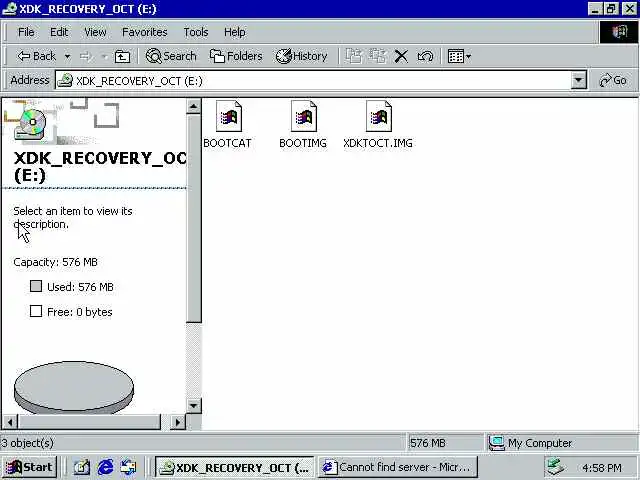The width and height of the screenshot is (640, 480).
Task: Open the File menu
Action: 26,32
